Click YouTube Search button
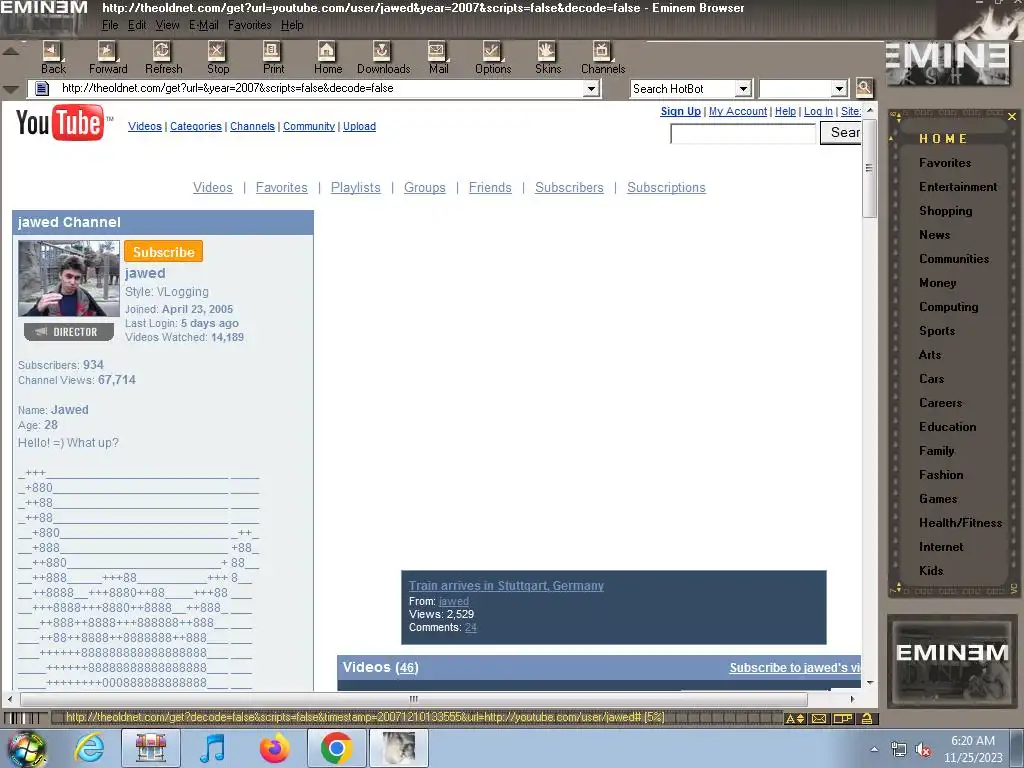Viewport: 1024px width, 768px height. point(841,133)
